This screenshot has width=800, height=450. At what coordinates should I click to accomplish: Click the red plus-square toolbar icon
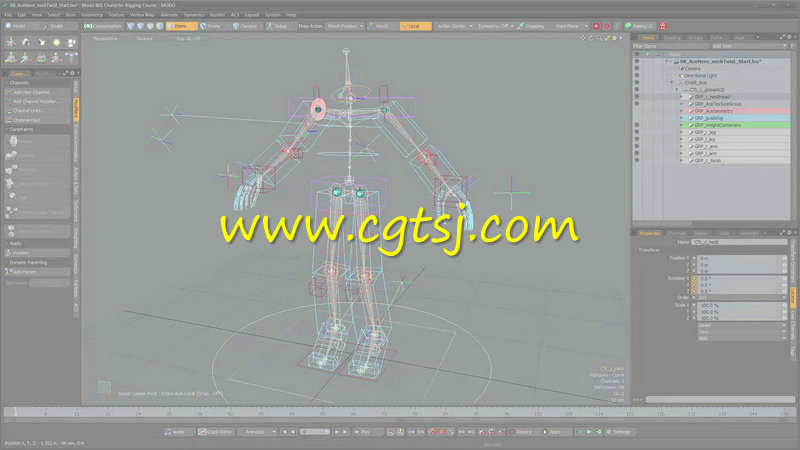coord(595,26)
